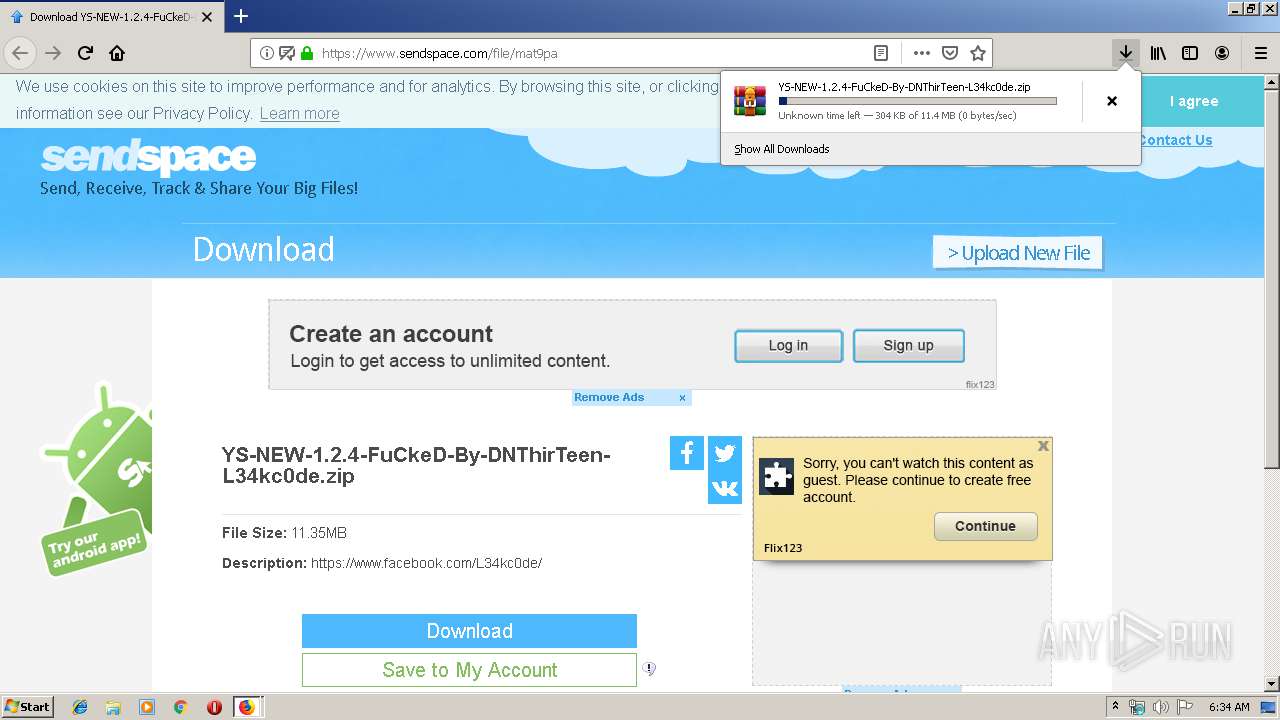Open the Library bookshelf icon
The width and height of the screenshot is (1280, 720).
click(1158, 53)
